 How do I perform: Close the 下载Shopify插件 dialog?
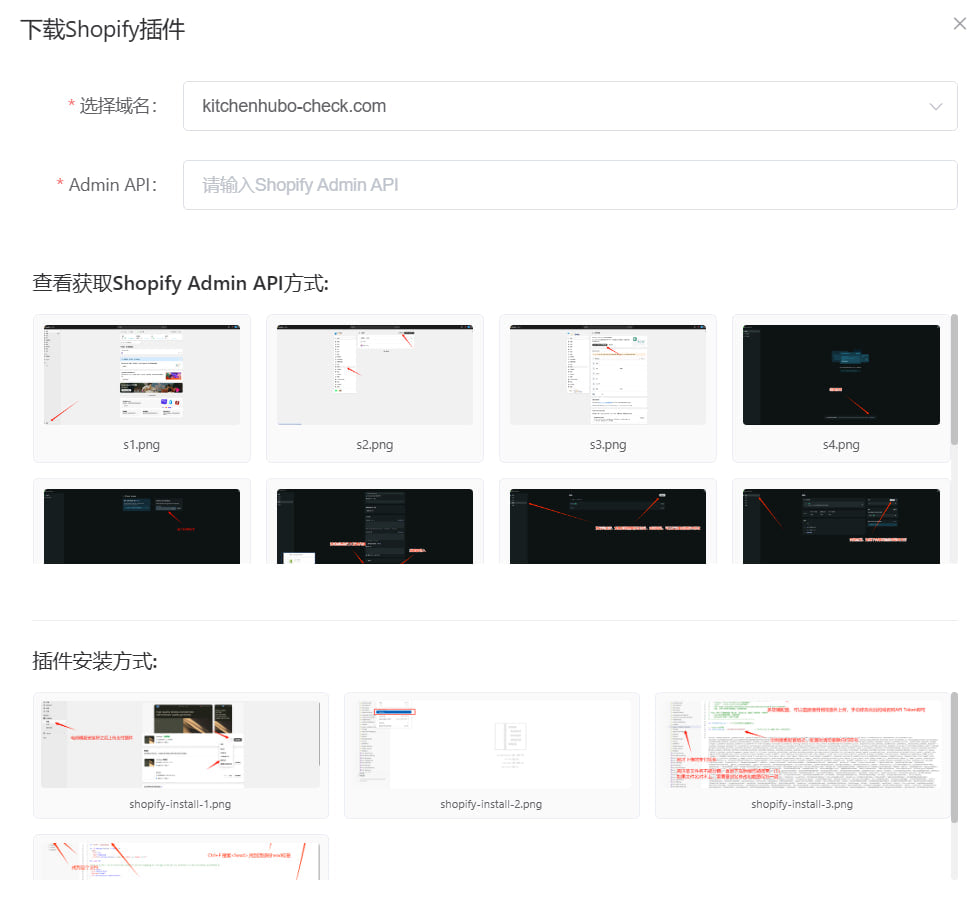[960, 24]
